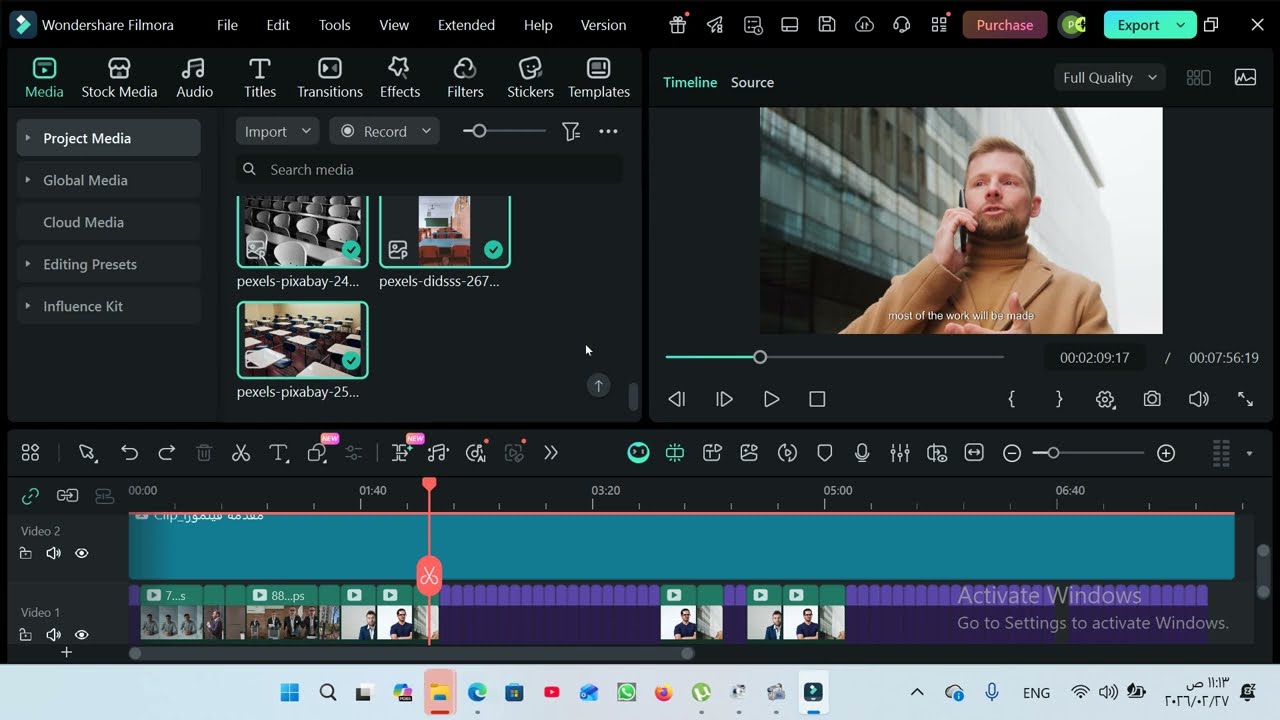Toggle lock on Video 2 track

pyautogui.click(x=26, y=553)
